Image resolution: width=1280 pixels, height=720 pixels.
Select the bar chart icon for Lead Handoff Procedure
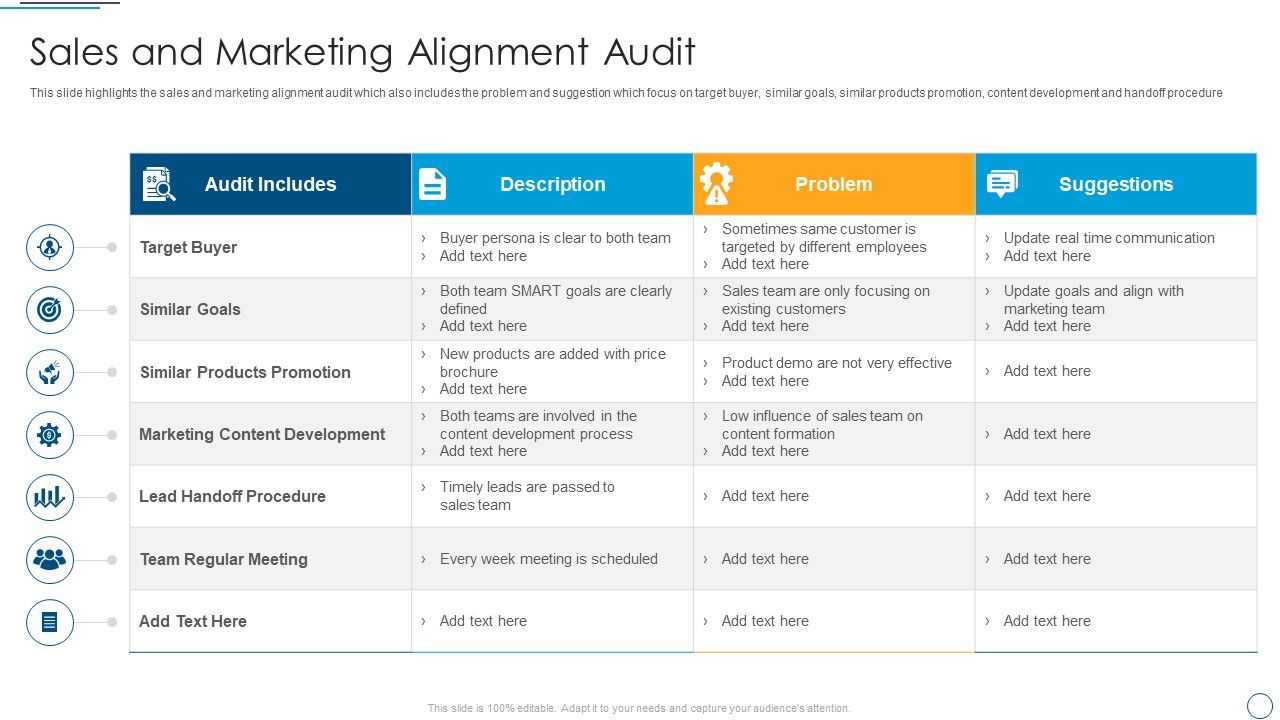[x=50, y=497]
